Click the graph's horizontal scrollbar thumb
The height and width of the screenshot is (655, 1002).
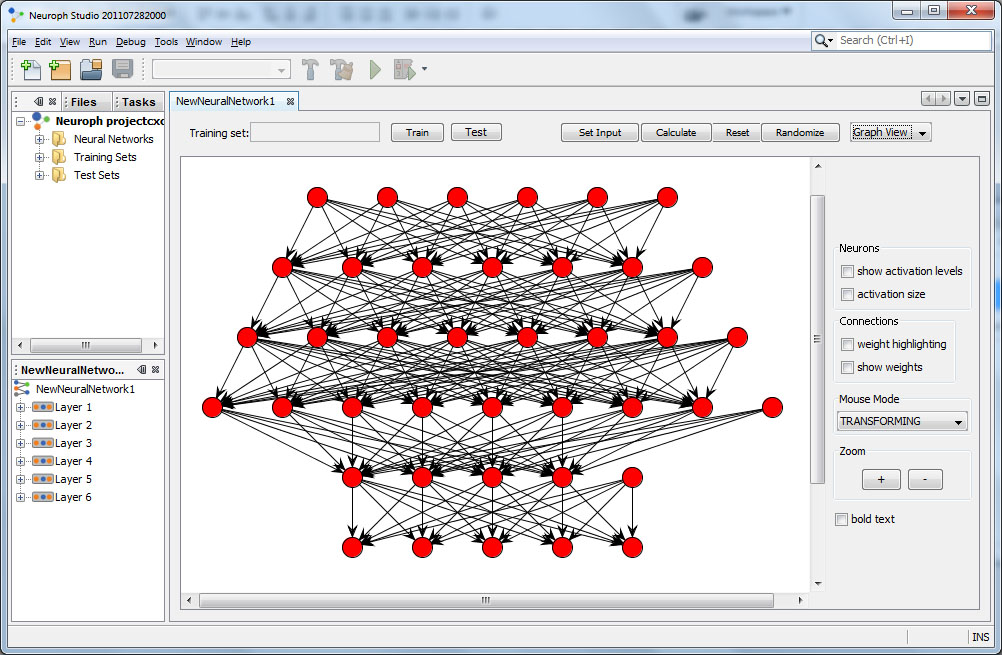point(485,601)
